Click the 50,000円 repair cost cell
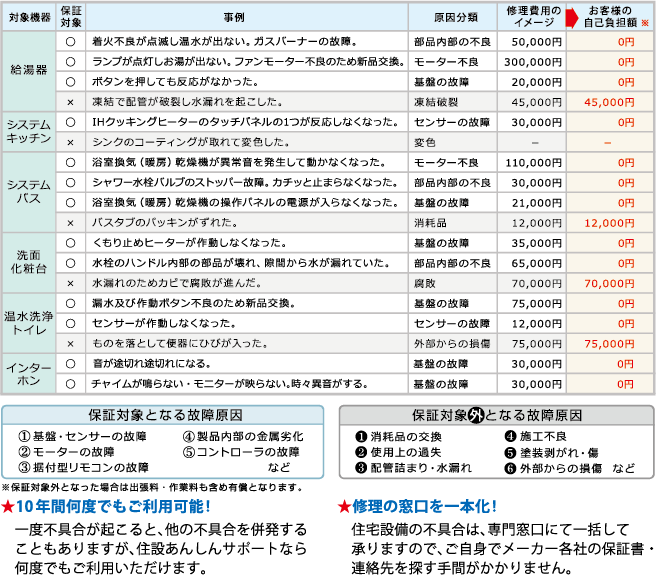The image size is (656, 575). (532, 42)
